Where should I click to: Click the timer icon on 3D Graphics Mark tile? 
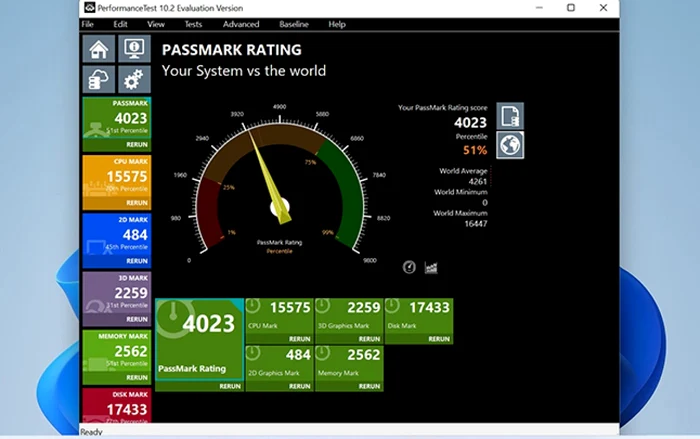coord(322,306)
